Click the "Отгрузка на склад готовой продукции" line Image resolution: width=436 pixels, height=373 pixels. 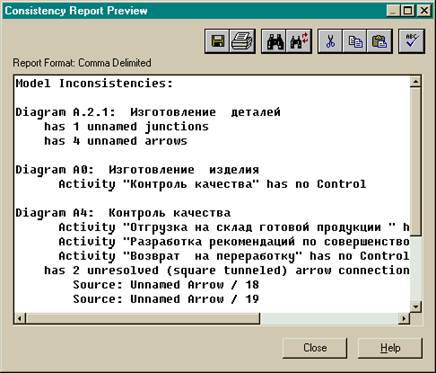[234, 227]
